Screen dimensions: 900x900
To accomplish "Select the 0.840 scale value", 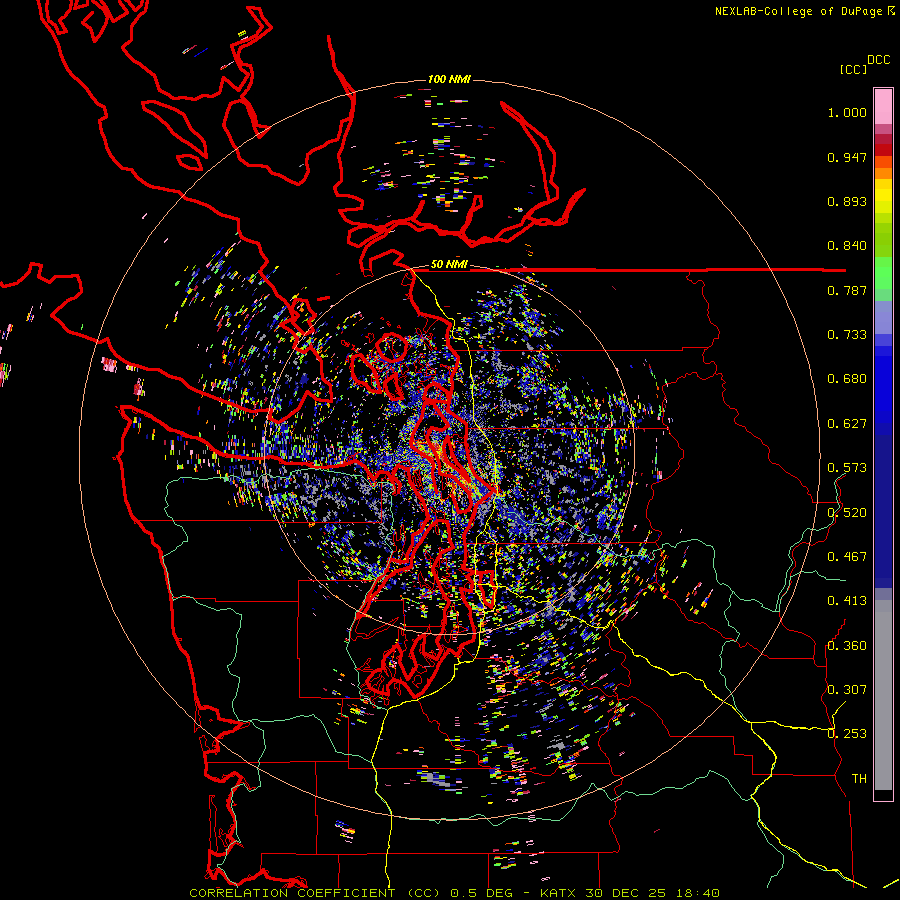I will click(847, 246).
